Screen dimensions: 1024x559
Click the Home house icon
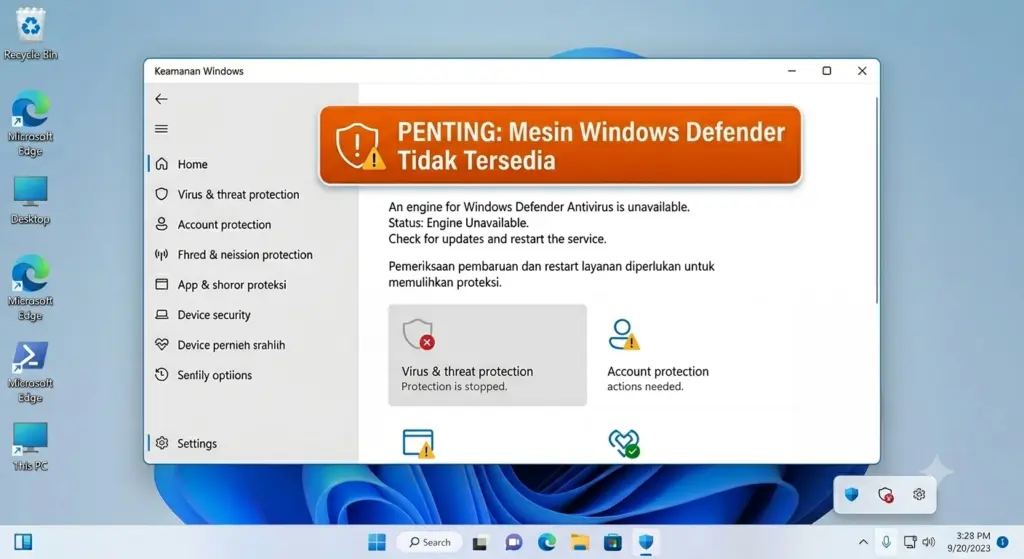(x=162, y=164)
